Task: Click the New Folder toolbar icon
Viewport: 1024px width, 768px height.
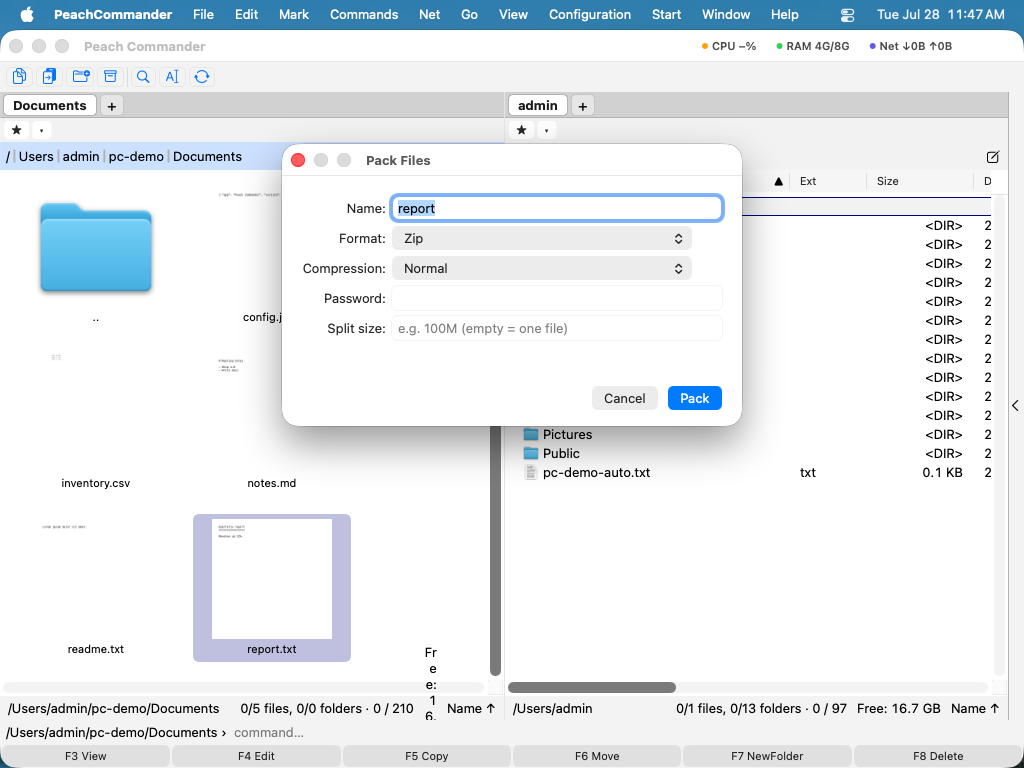Action: [x=81, y=76]
